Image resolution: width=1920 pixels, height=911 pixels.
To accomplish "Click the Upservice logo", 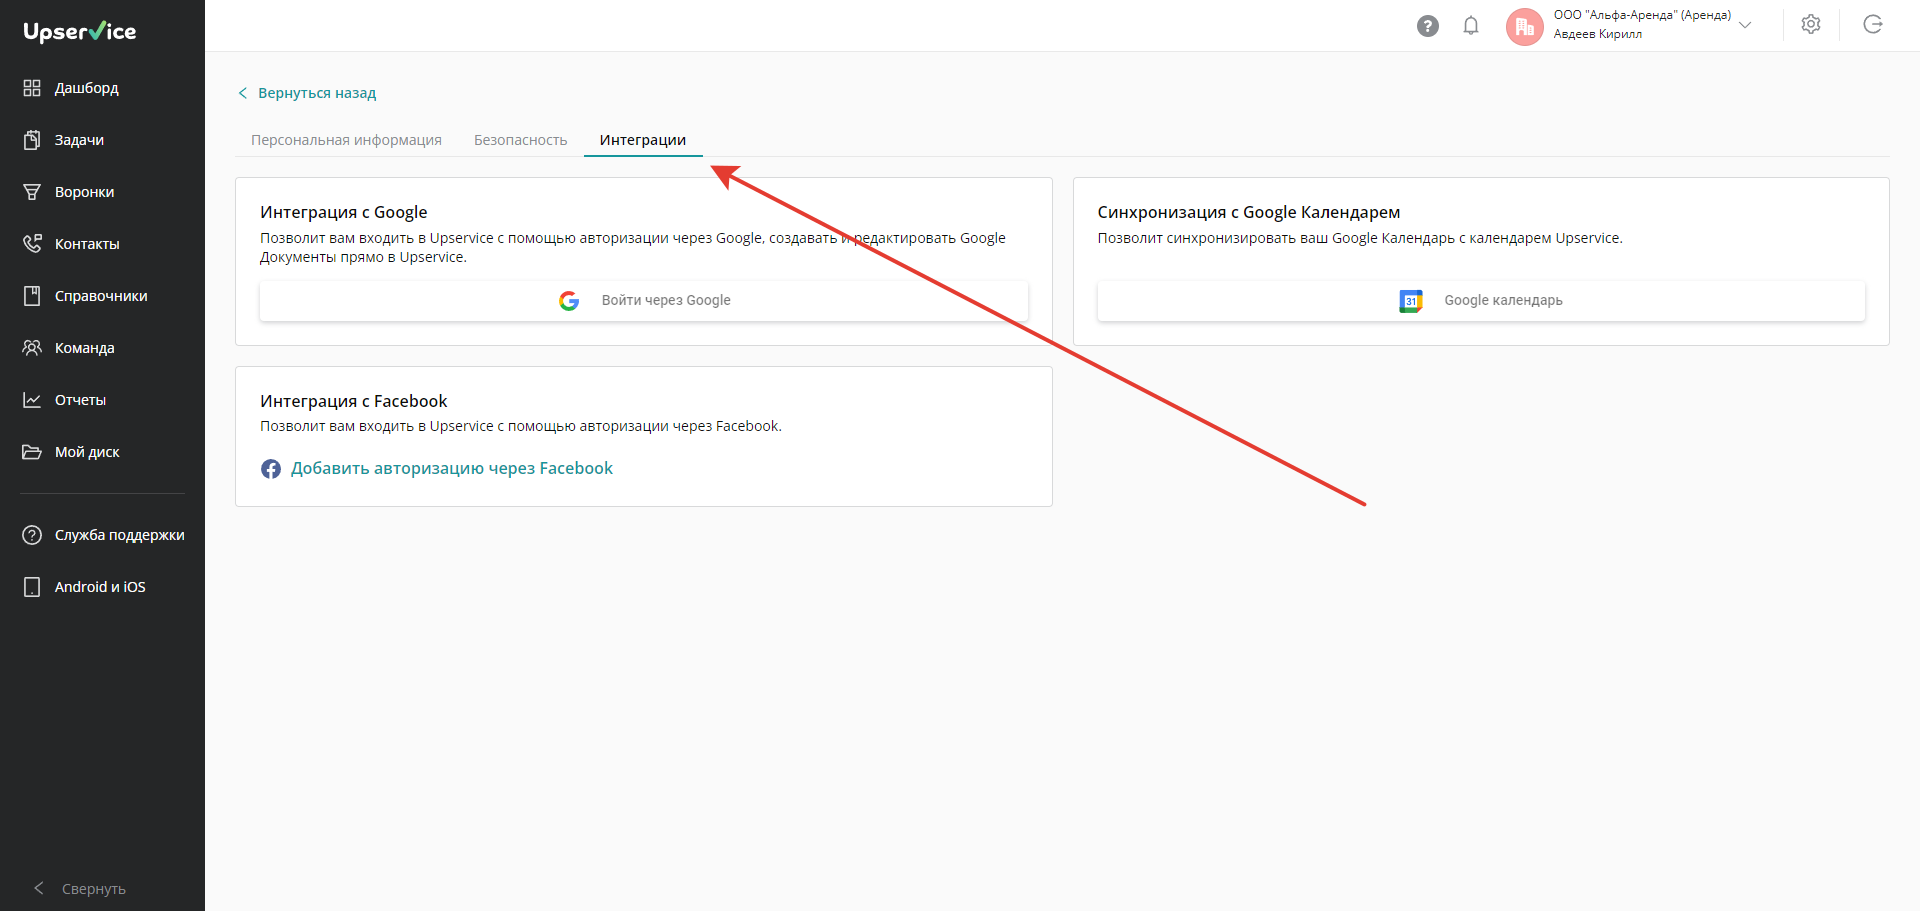I will pyautogui.click(x=80, y=31).
